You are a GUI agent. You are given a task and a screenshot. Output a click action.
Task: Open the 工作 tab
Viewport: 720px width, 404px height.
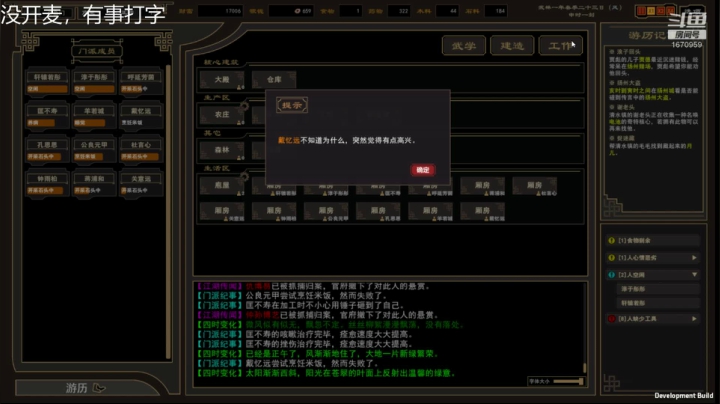click(x=560, y=46)
